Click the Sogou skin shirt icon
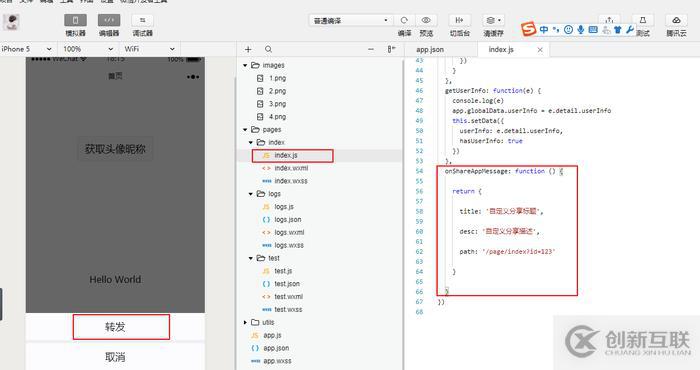 point(617,30)
